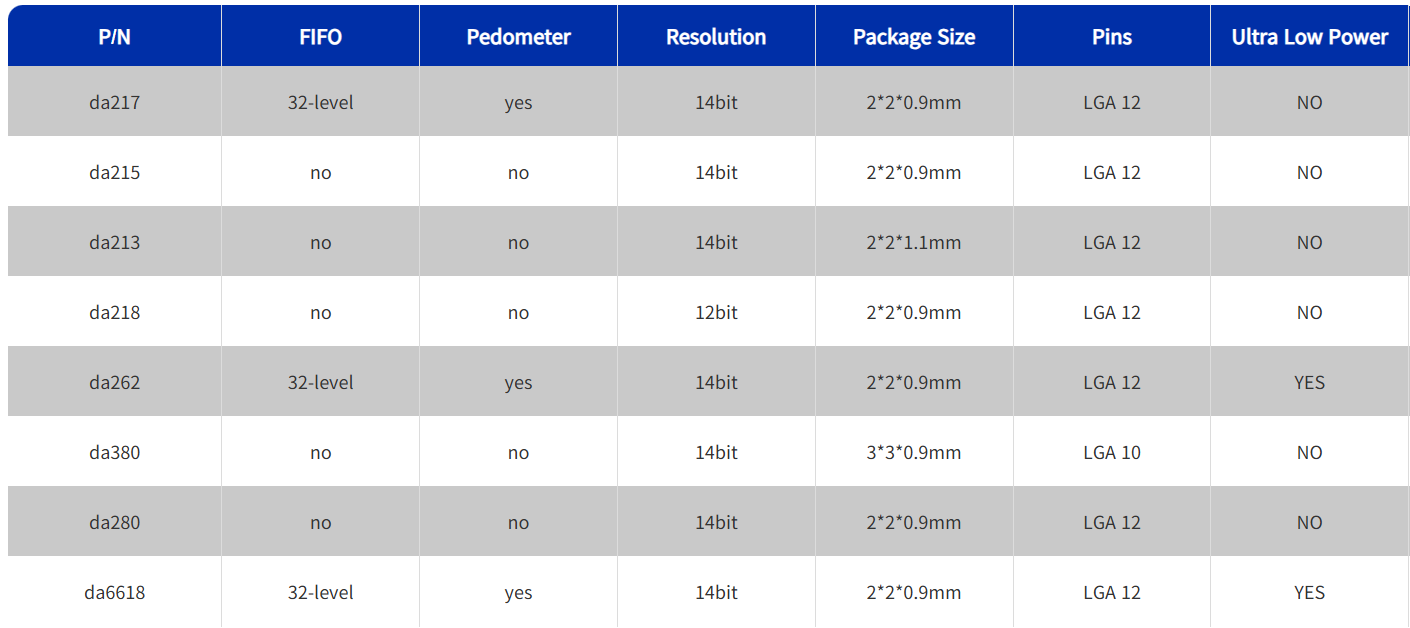Select the da213 part number

tap(114, 242)
